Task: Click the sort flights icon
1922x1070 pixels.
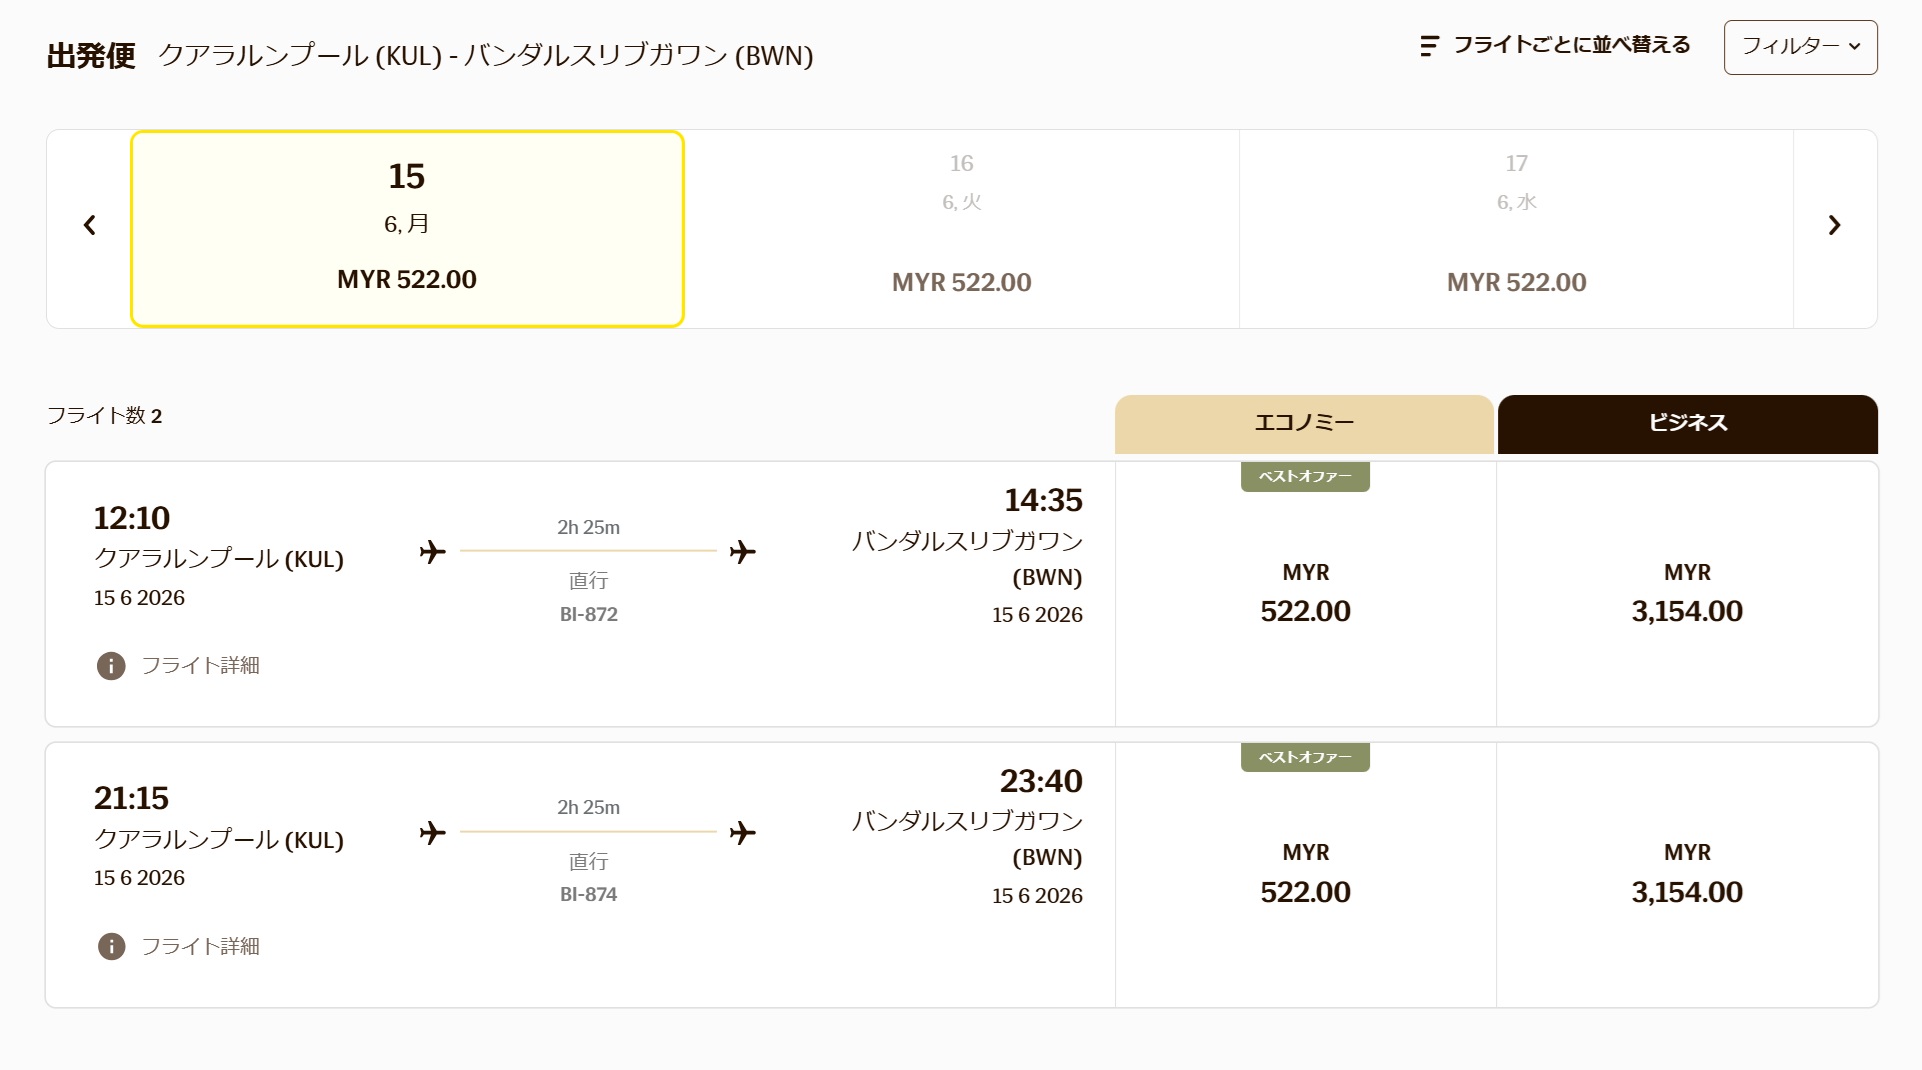Action: (x=1429, y=46)
